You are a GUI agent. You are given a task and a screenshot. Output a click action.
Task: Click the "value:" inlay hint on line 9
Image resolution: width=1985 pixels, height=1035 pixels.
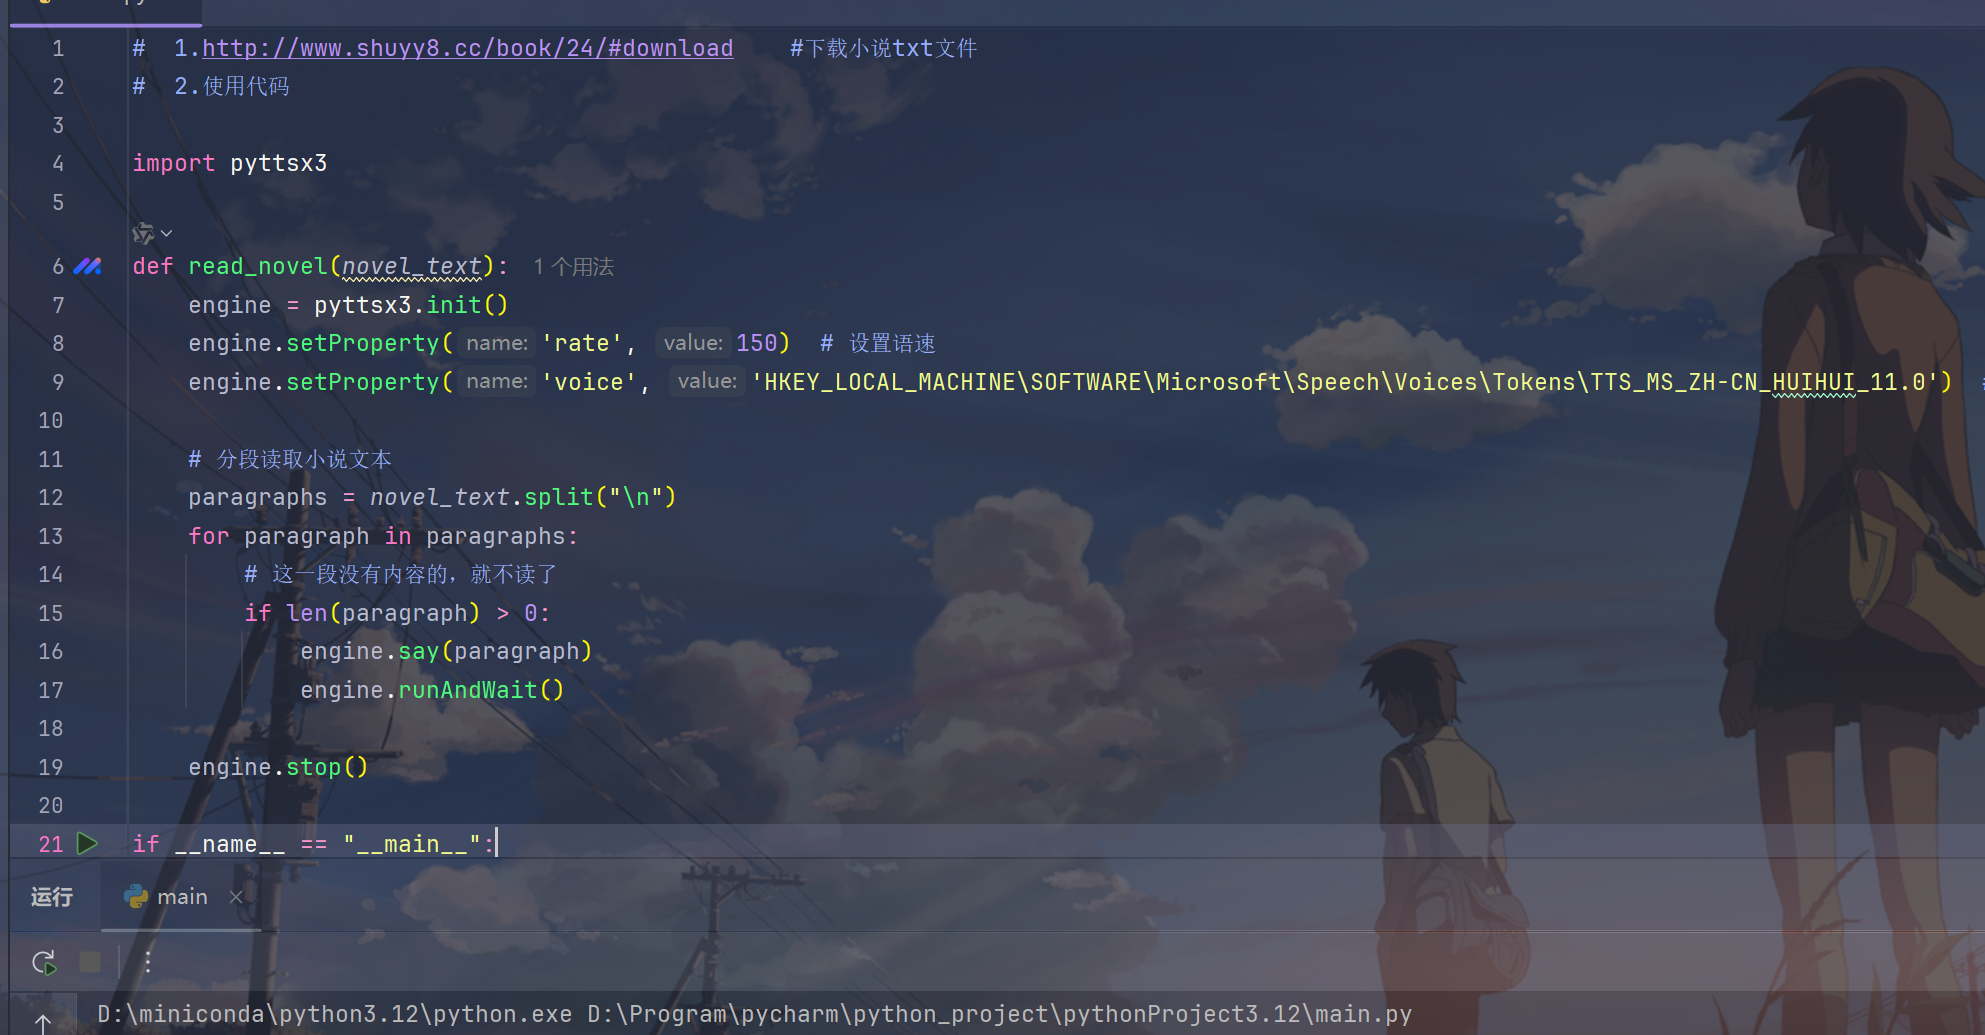point(707,381)
